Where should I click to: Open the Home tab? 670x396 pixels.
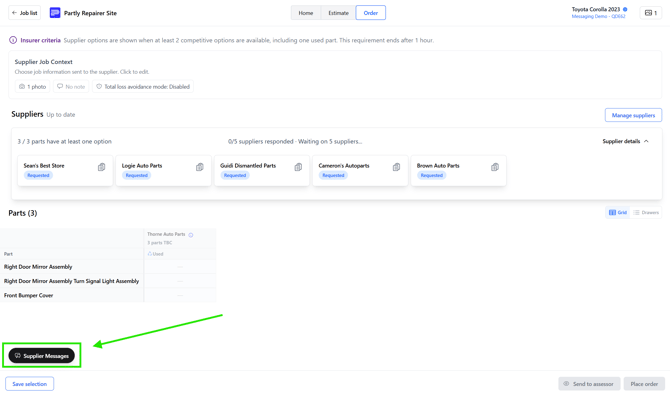(x=306, y=13)
